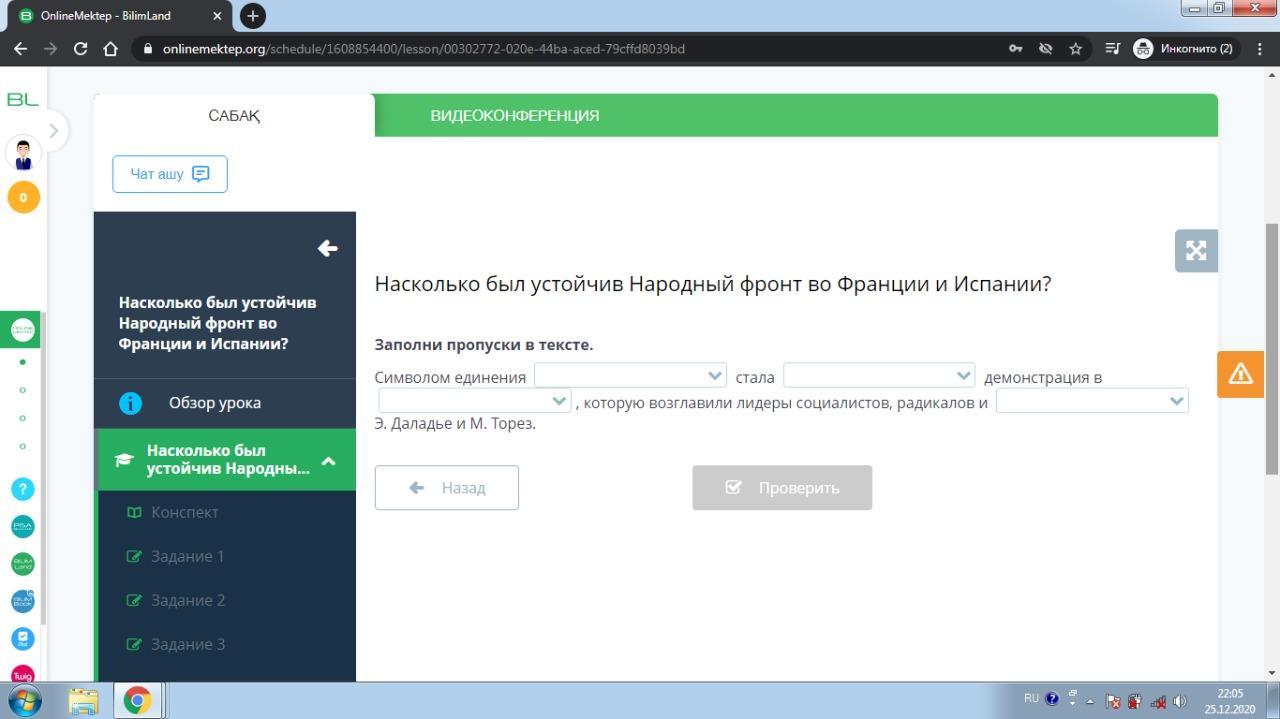Go to Chrome home page

click(x=111, y=48)
